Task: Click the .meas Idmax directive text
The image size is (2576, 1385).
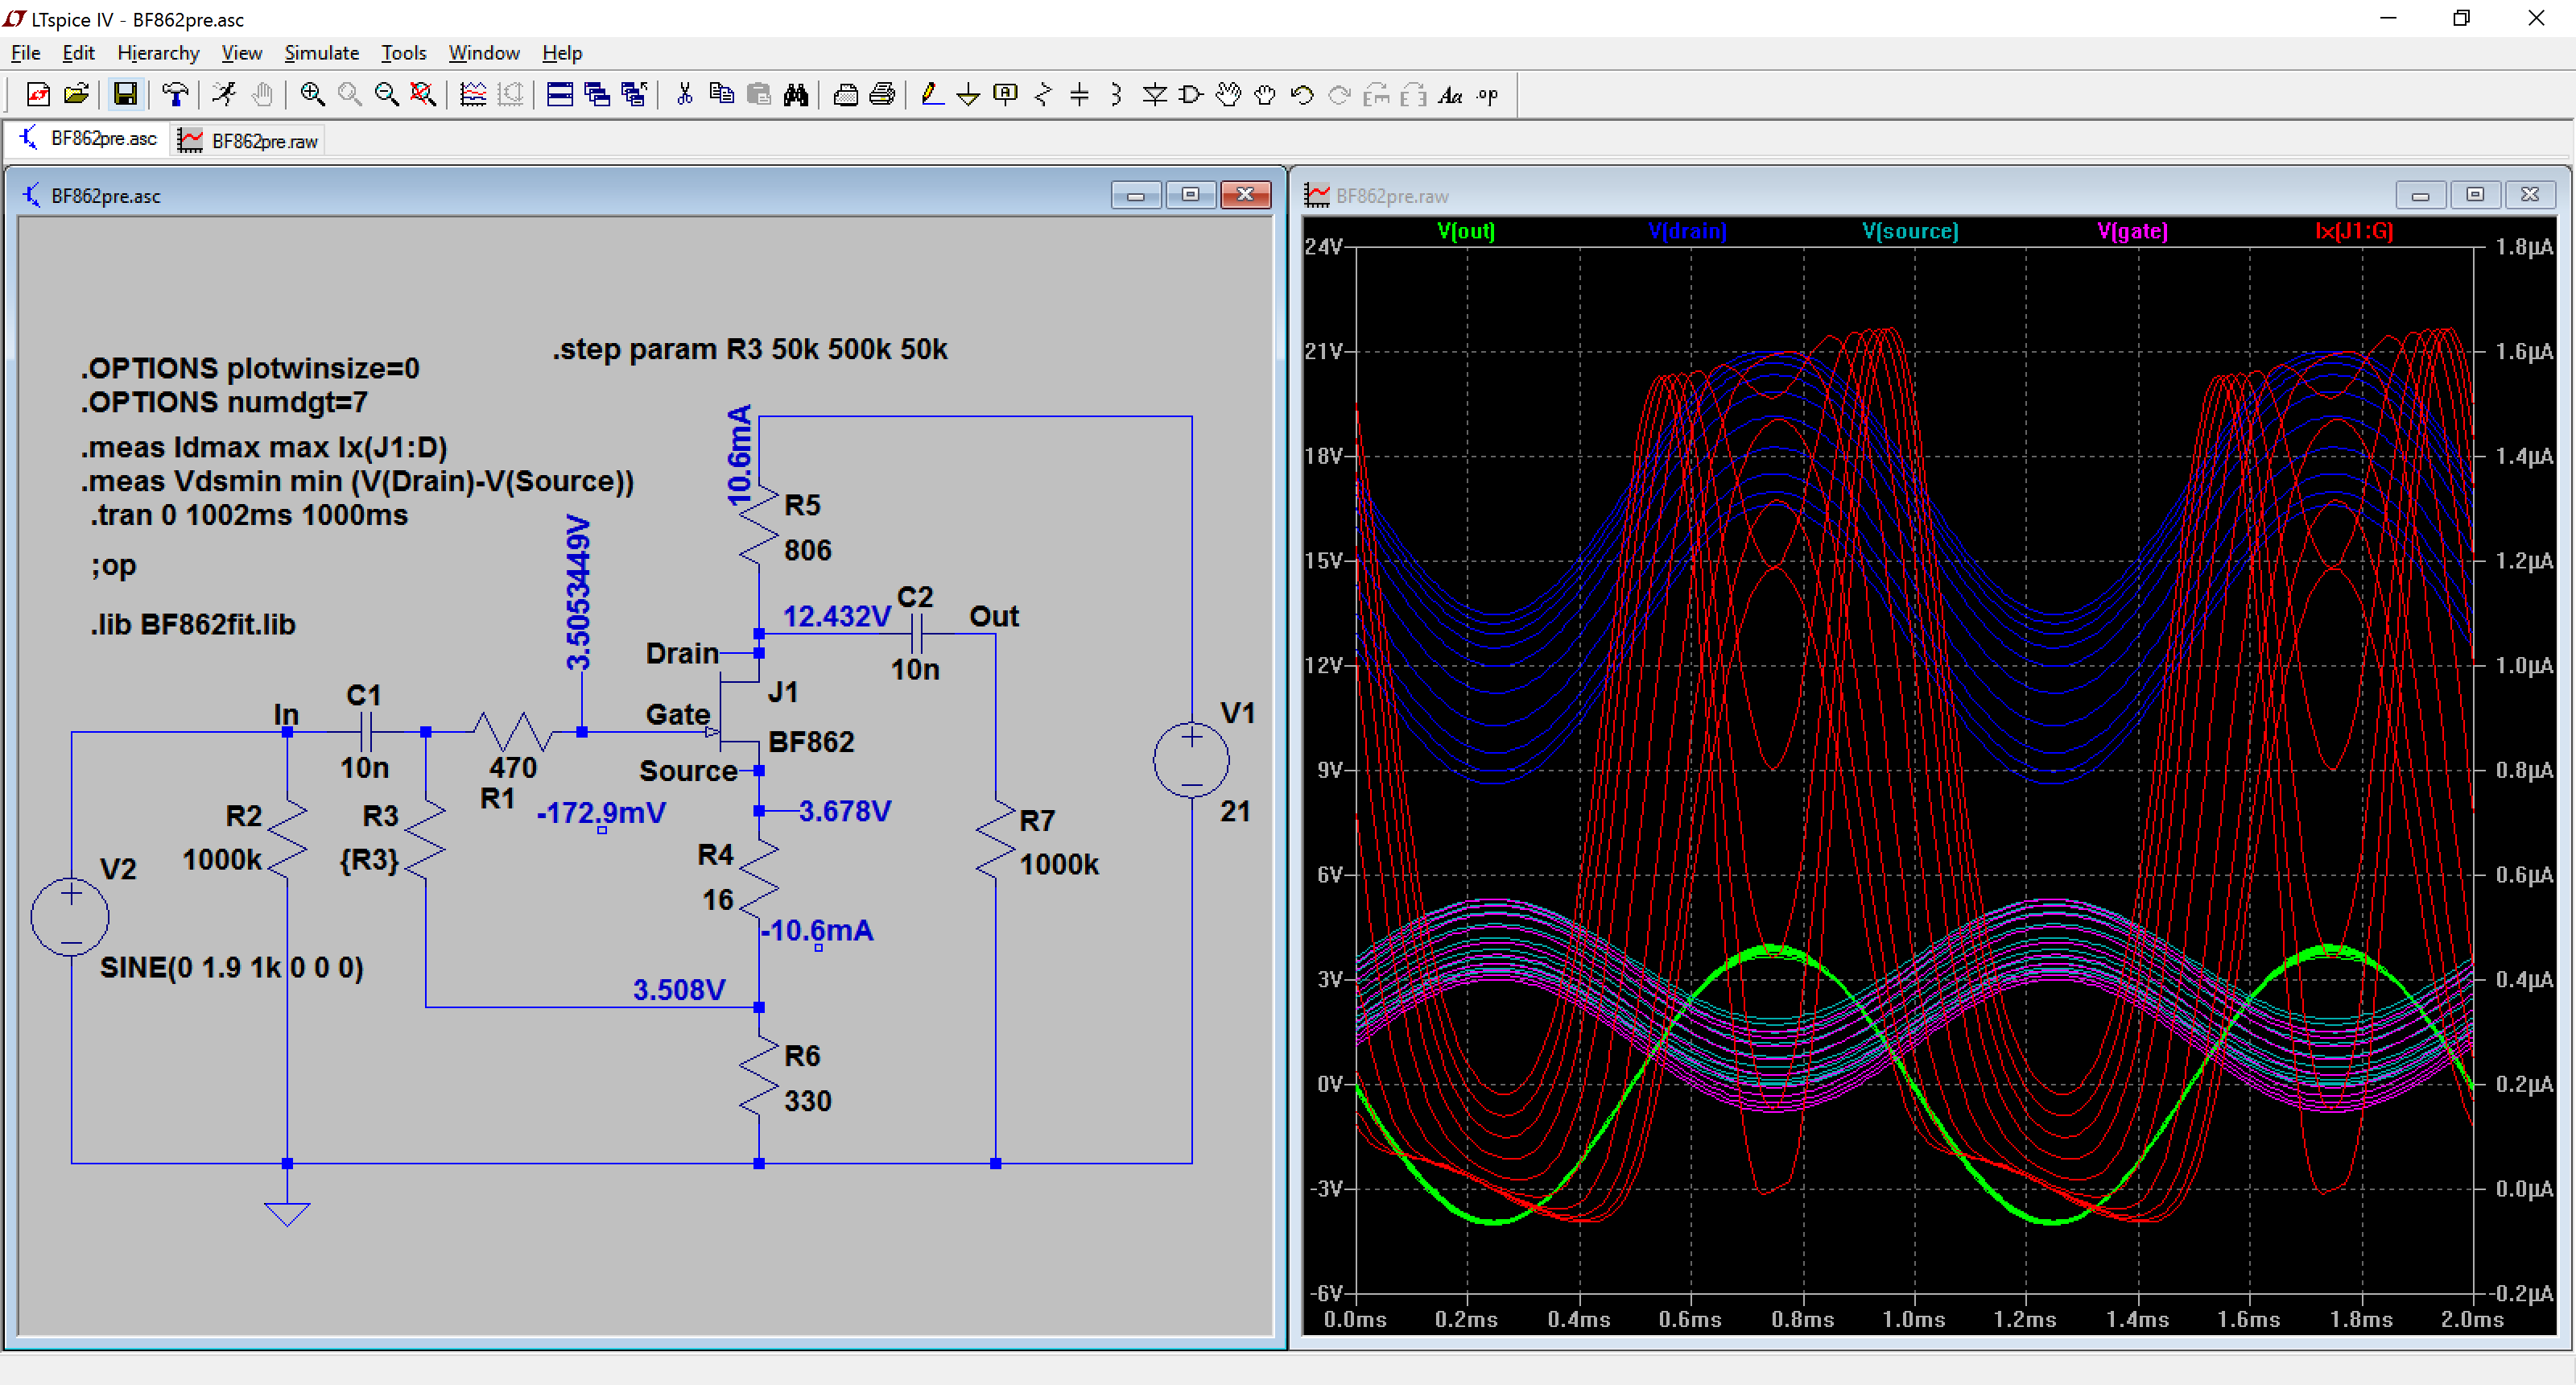Action: pyautogui.click(x=264, y=447)
